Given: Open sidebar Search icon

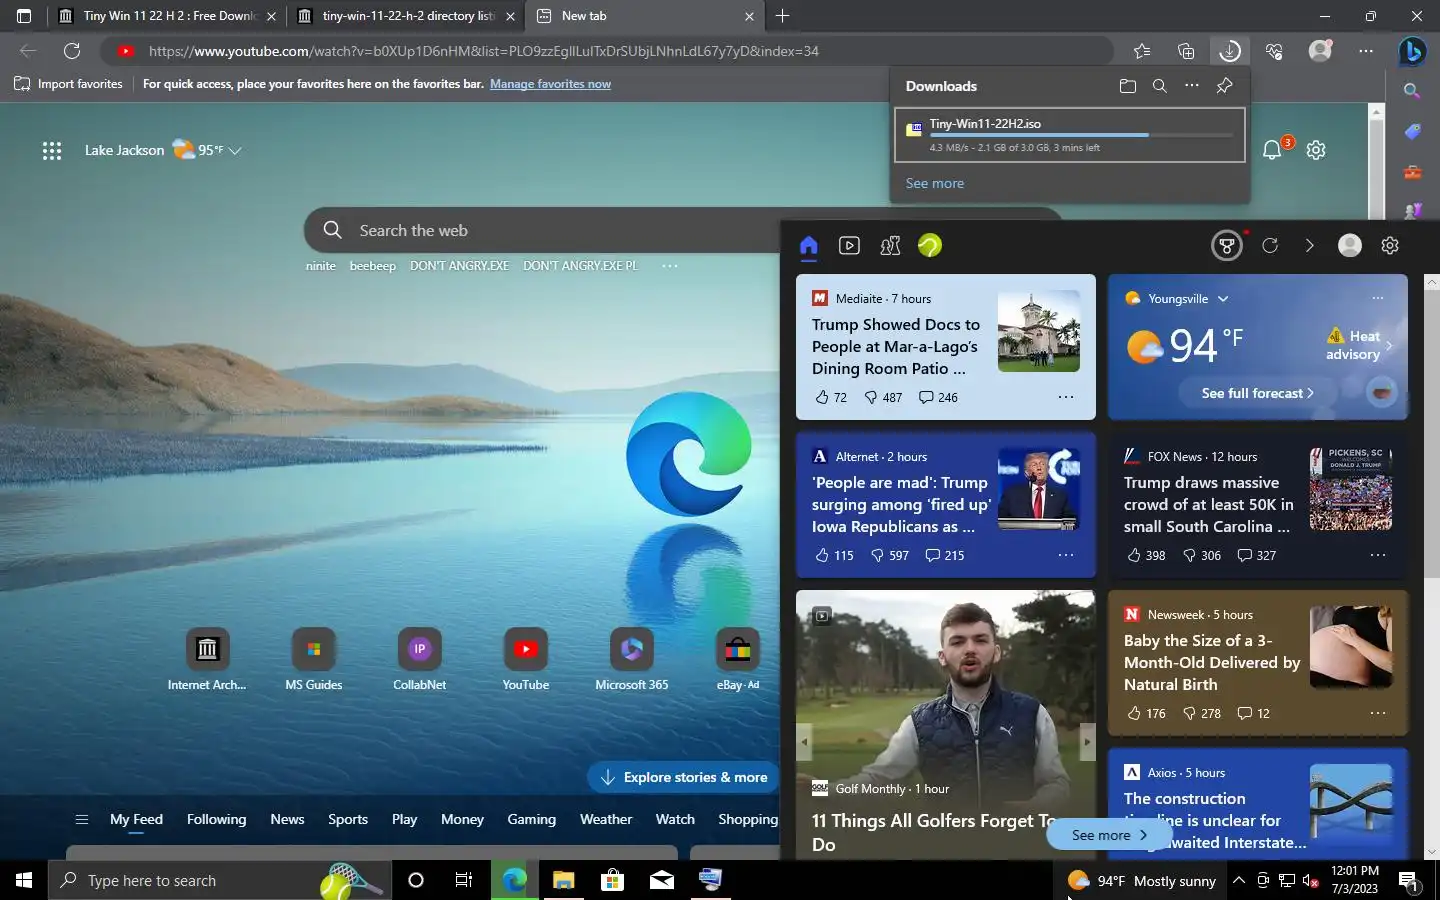Looking at the screenshot, I should pyautogui.click(x=1412, y=91).
